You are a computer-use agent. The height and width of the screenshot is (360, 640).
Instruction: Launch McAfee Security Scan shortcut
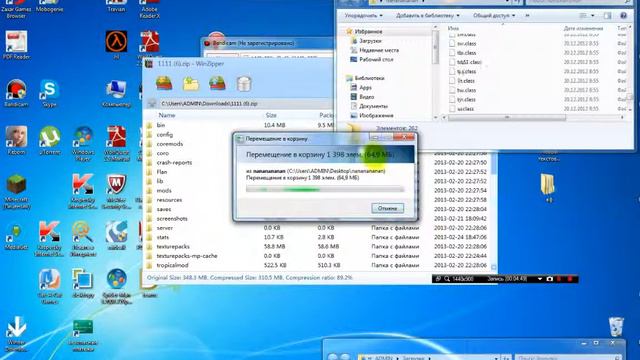pyautogui.click(x=116, y=191)
